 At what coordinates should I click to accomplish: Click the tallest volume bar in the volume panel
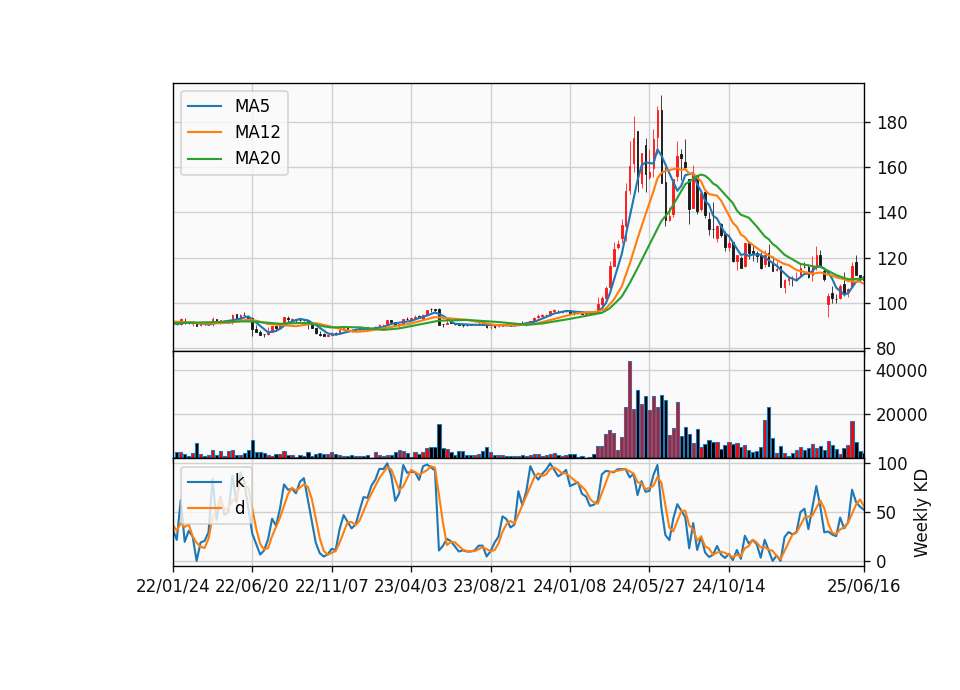click(629, 410)
